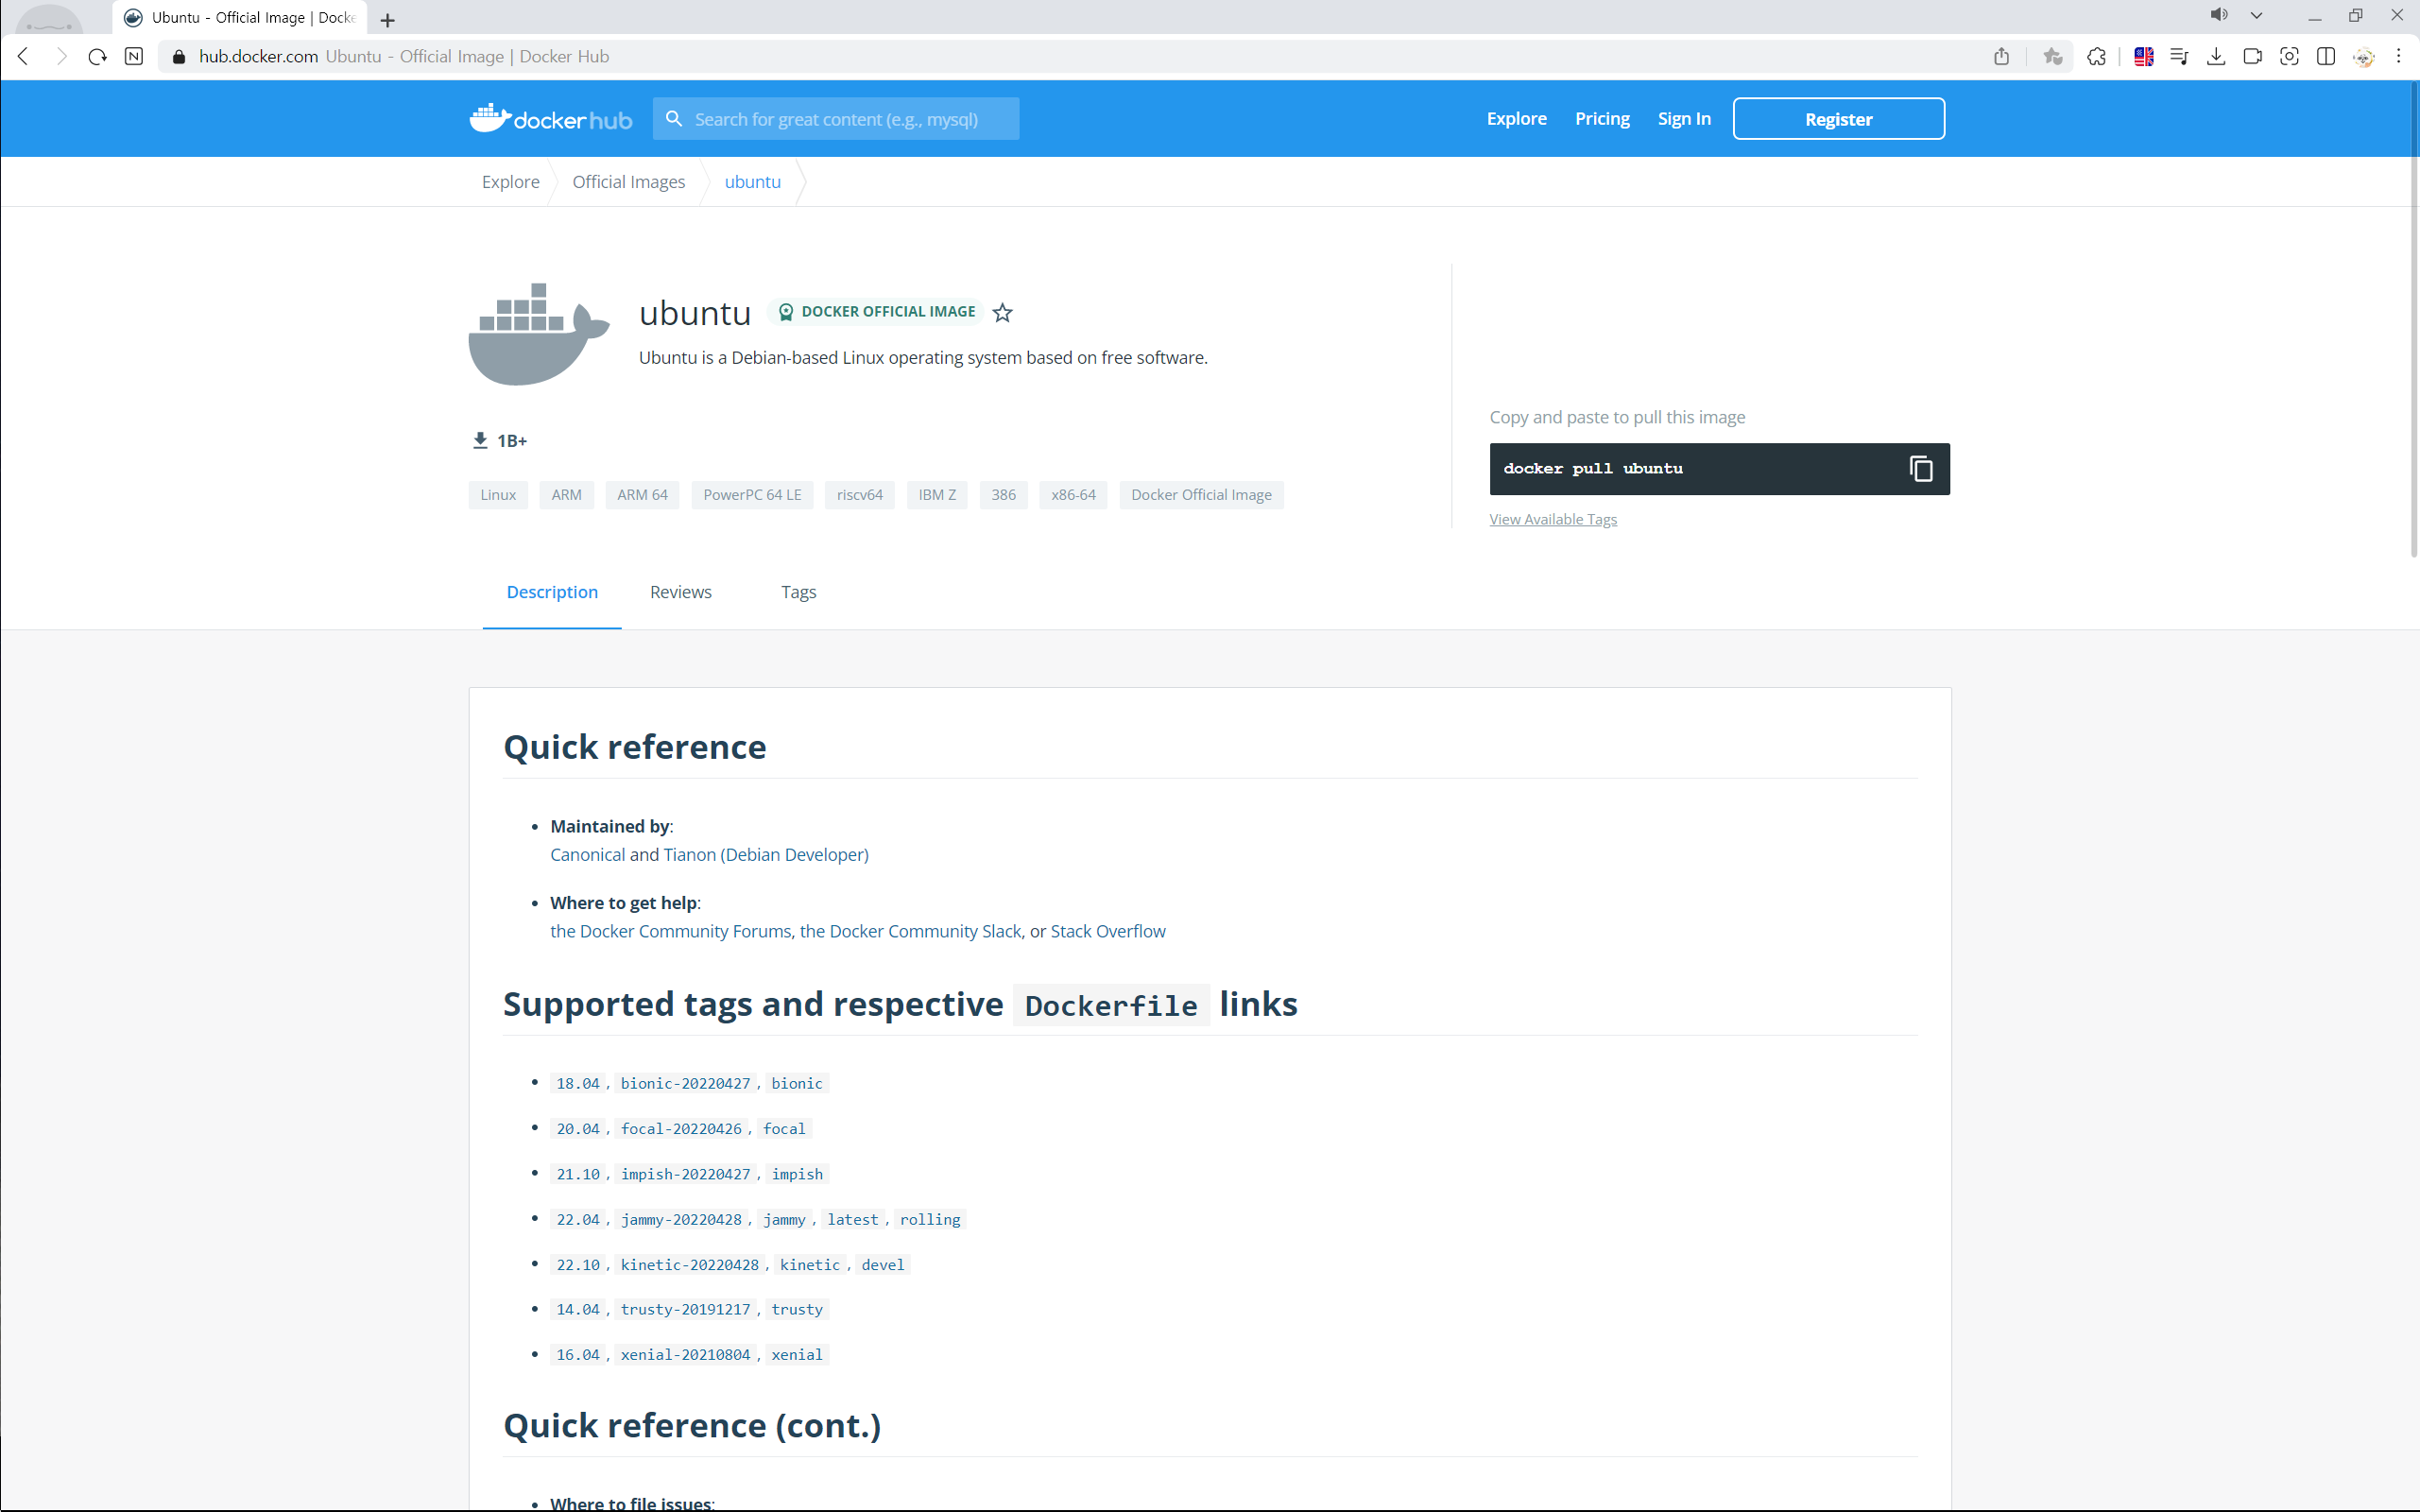Open the media playlist control icon
The width and height of the screenshot is (2420, 1512).
pyautogui.click(x=2179, y=57)
